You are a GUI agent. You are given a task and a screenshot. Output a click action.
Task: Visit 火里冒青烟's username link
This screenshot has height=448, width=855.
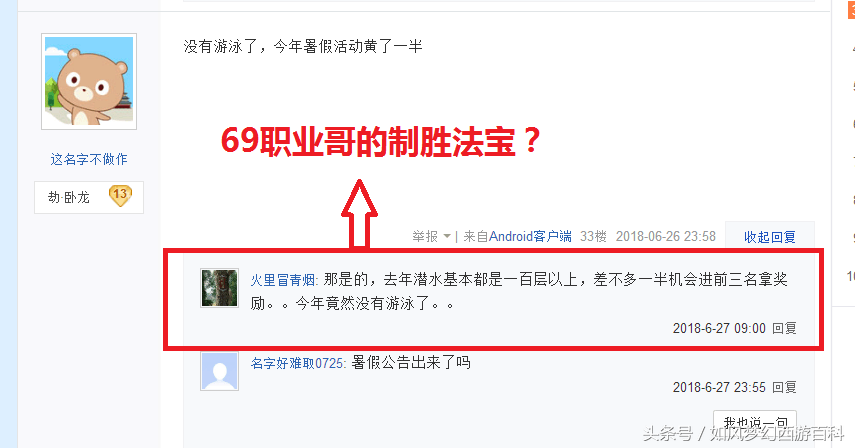283,280
